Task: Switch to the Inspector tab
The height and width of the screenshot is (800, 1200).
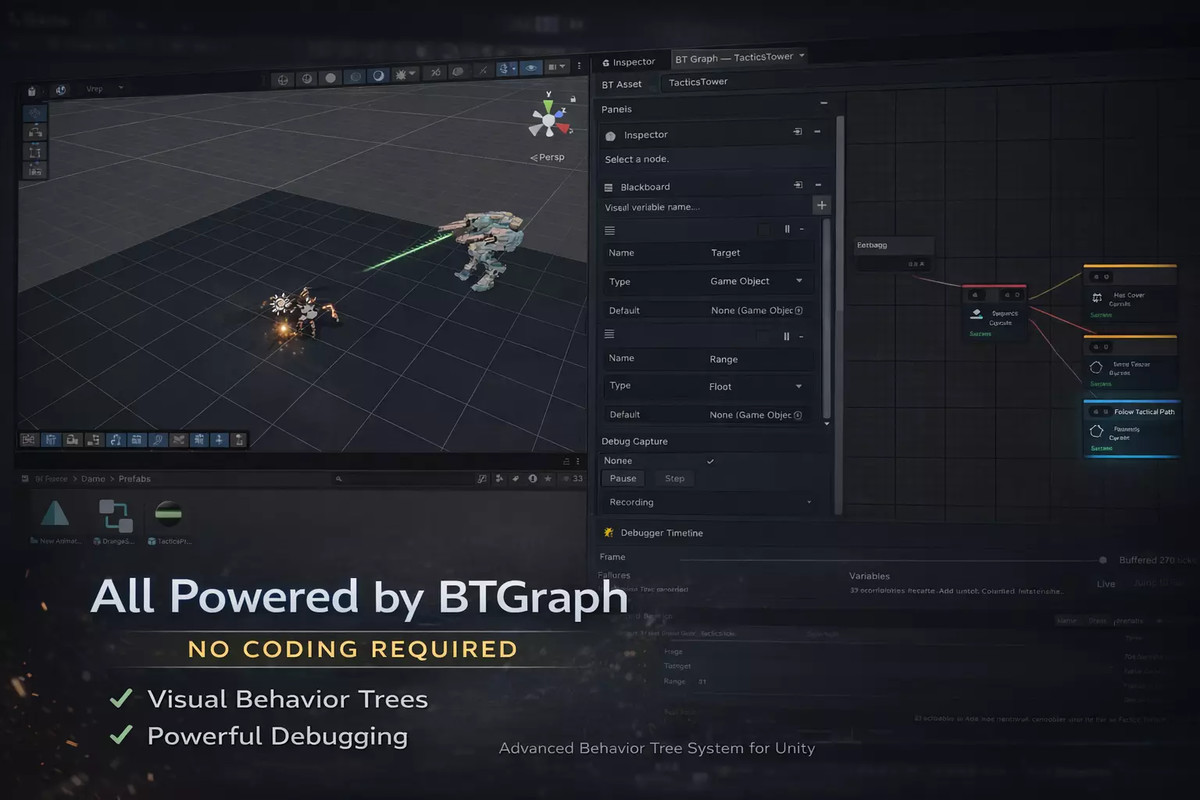Action: tap(630, 62)
